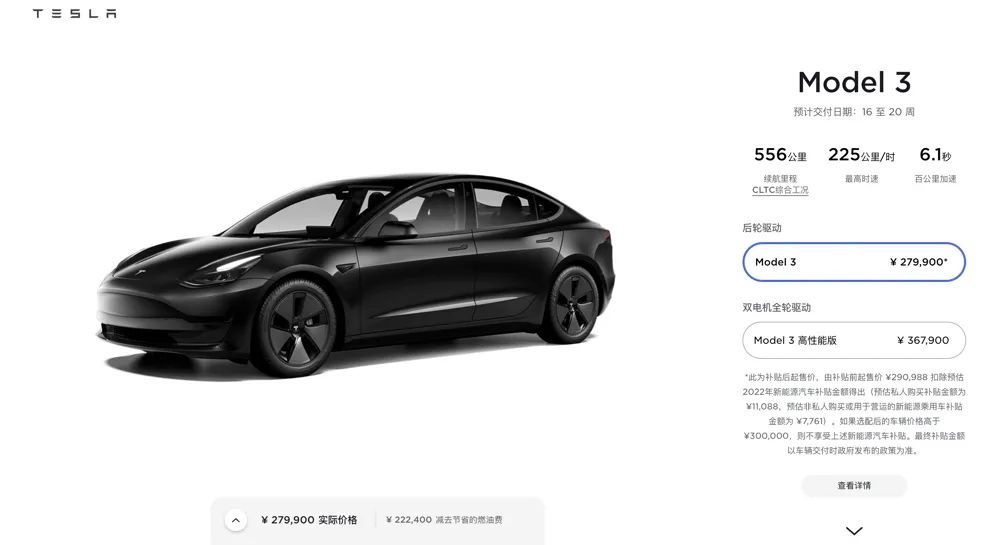Click the 556公里 range figure
Viewport: 1000px width, 545px height.
click(780, 155)
